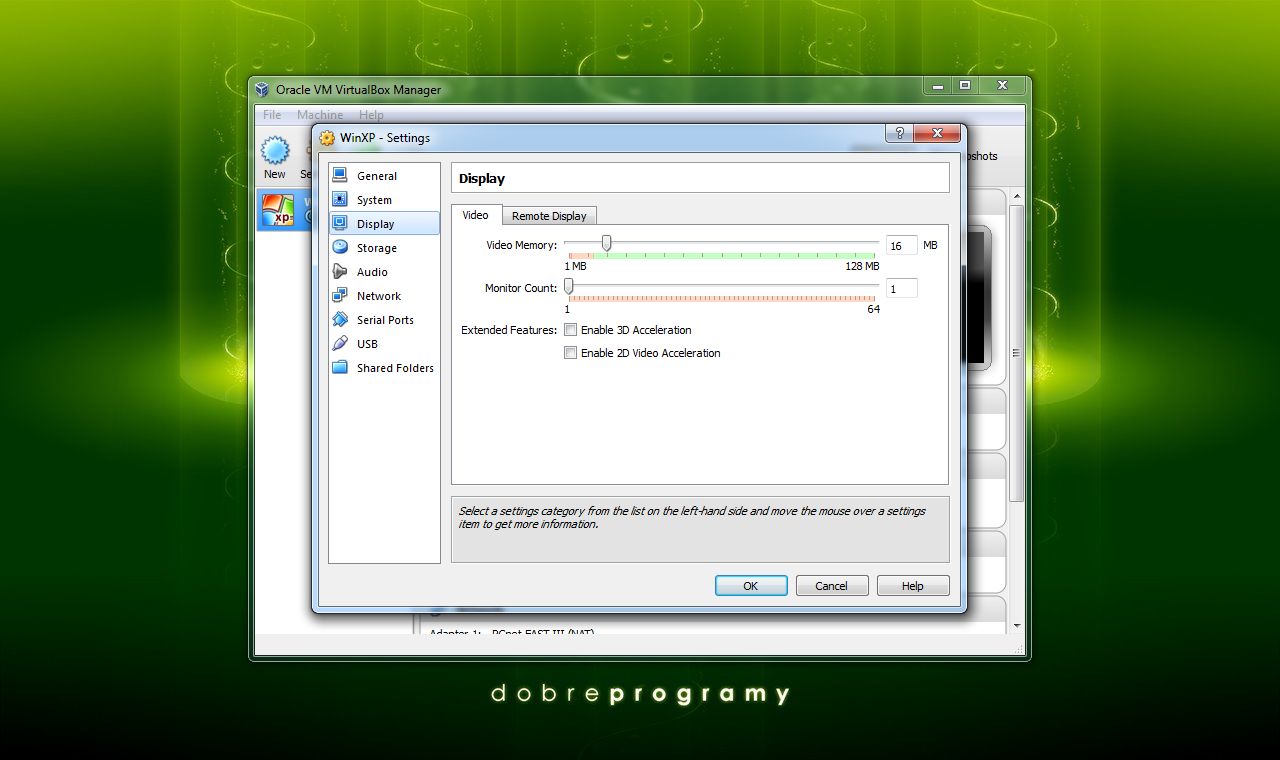
Task: Open the File menu in VirtualBox Manager
Action: [x=272, y=115]
